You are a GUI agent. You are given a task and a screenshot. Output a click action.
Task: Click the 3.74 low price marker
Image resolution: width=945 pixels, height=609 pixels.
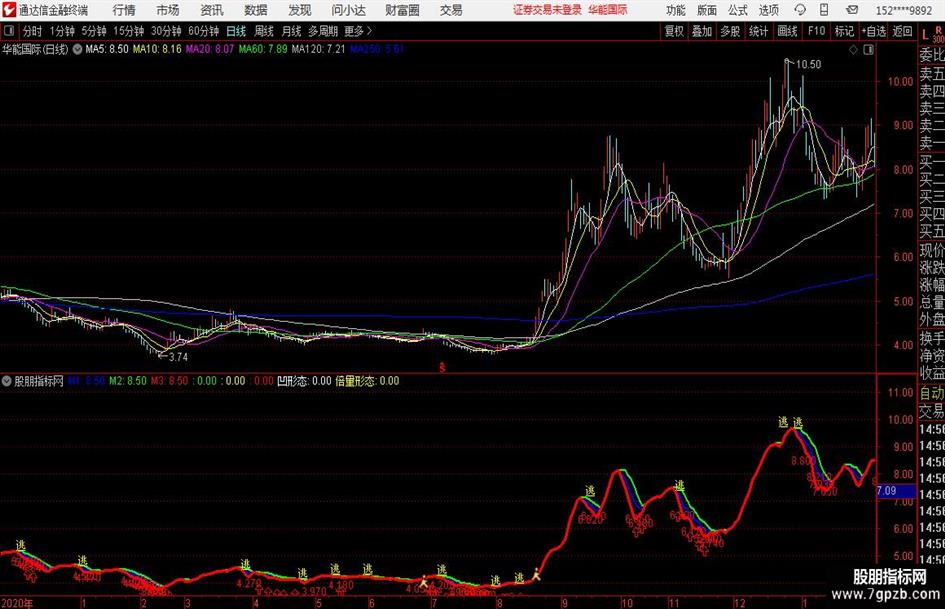tap(178, 357)
